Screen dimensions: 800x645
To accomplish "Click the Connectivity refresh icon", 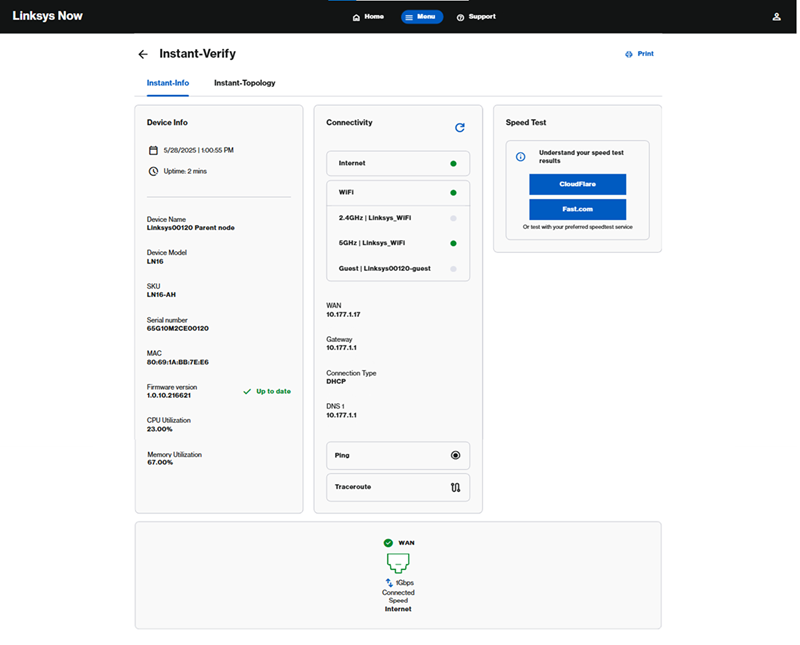I will [x=460, y=128].
